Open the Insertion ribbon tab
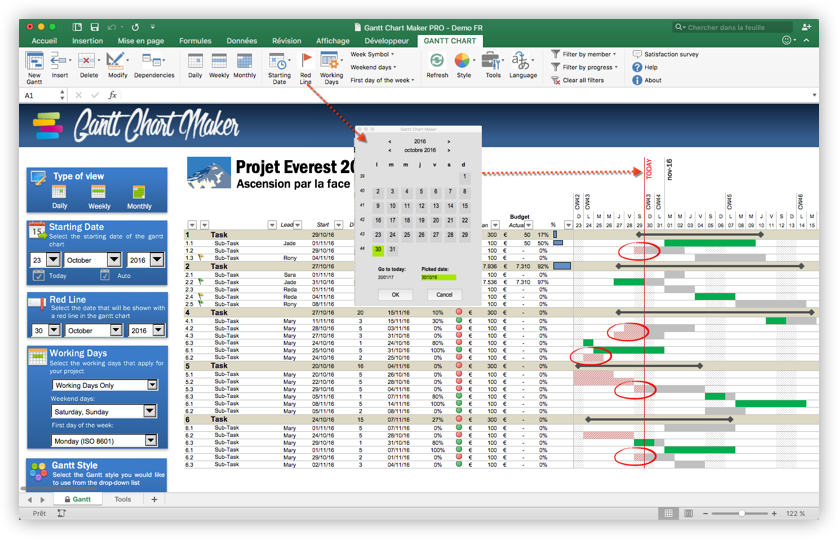This screenshot has width=838, height=548. tap(87, 41)
